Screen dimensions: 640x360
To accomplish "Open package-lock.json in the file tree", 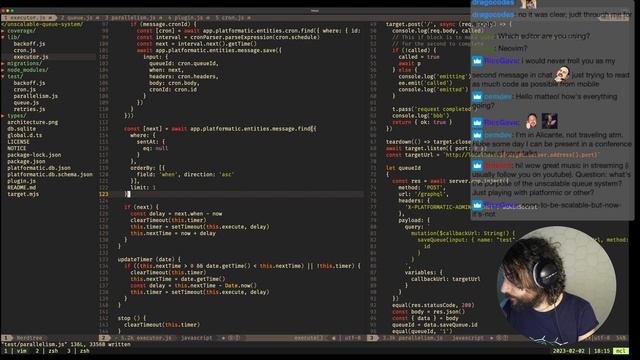I will pos(34,155).
